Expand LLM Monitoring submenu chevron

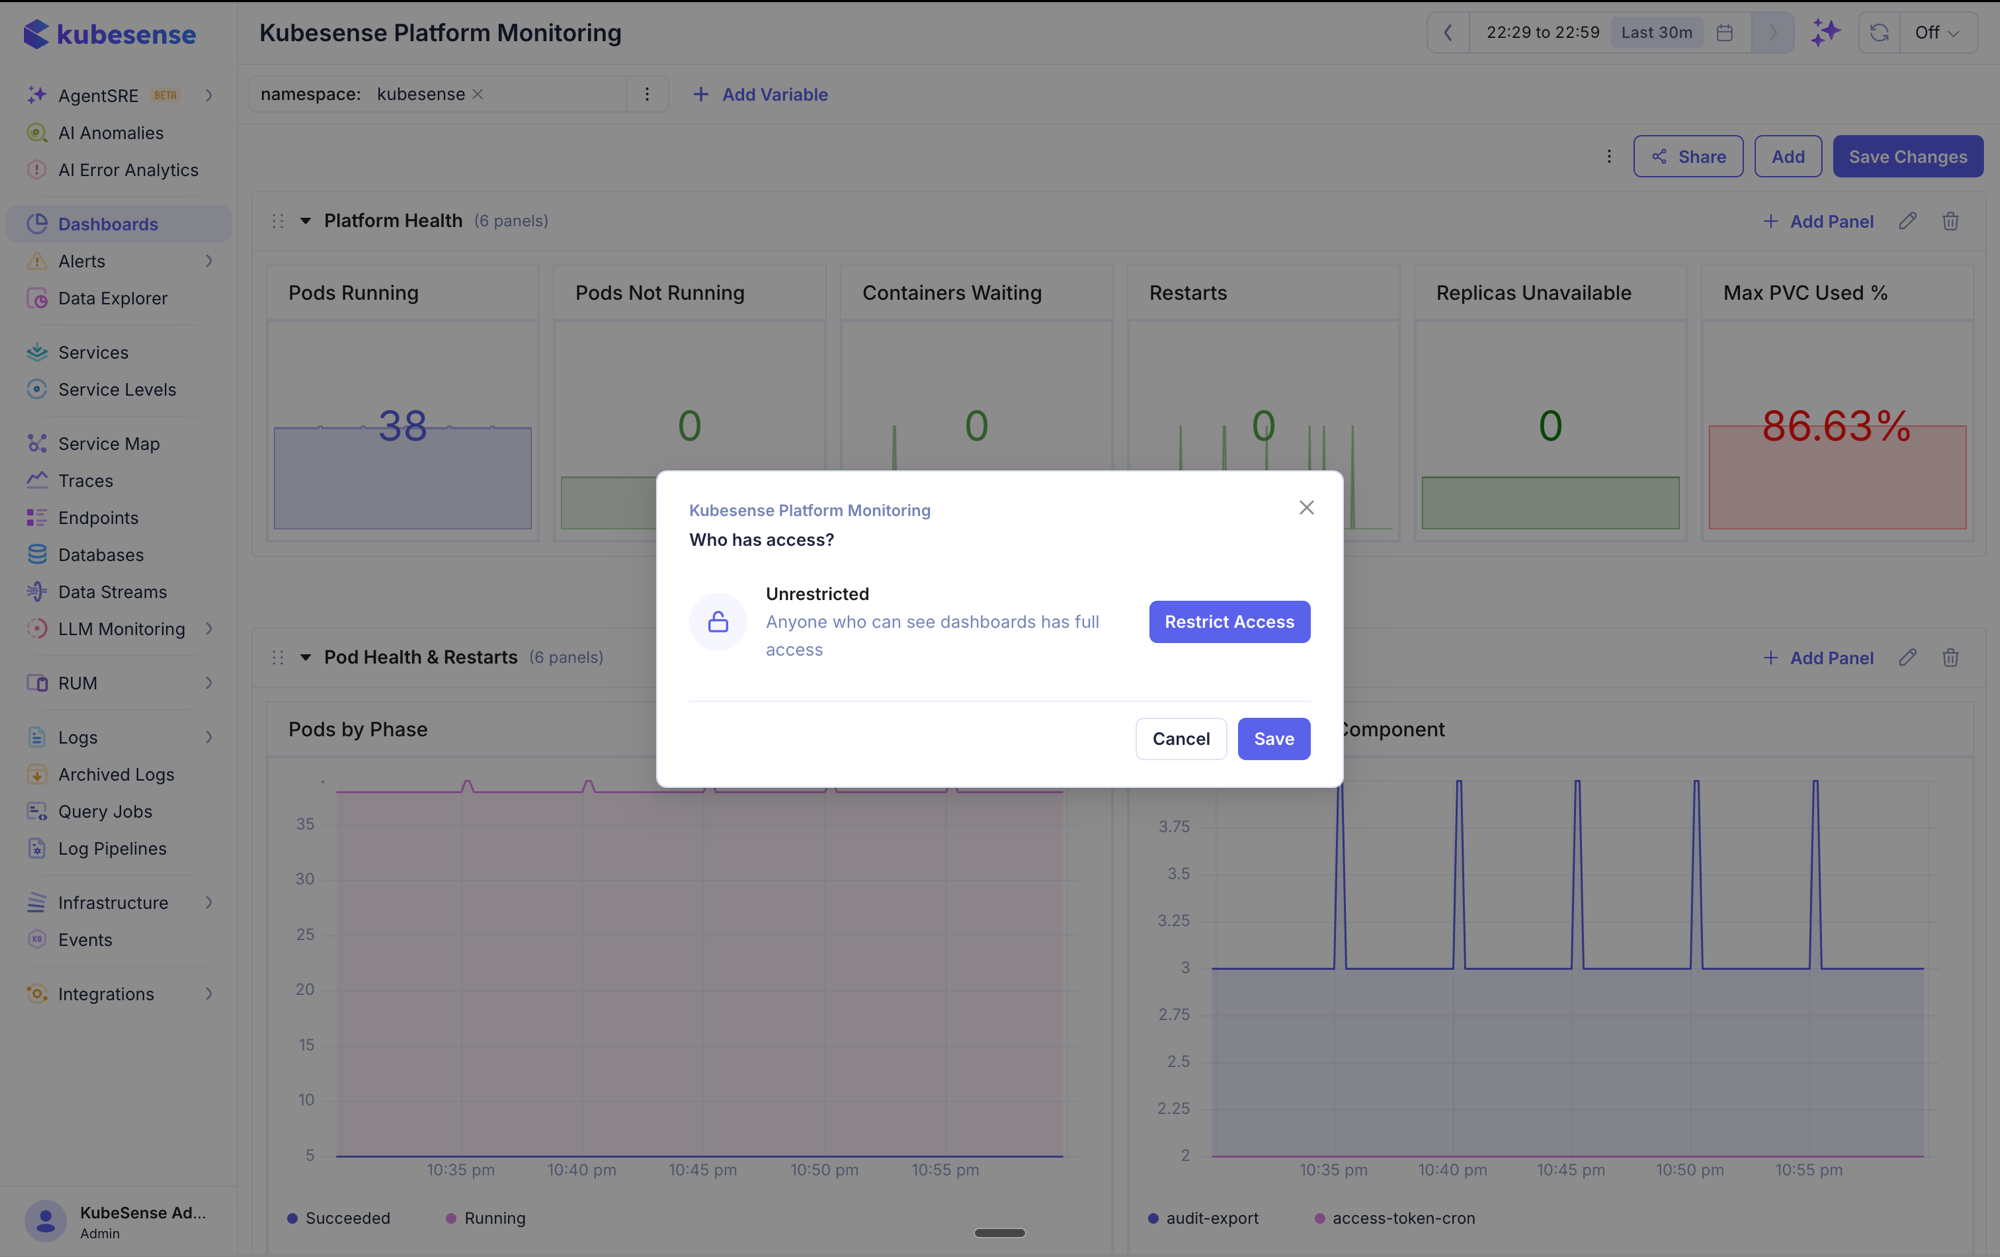[x=208, y=629]
